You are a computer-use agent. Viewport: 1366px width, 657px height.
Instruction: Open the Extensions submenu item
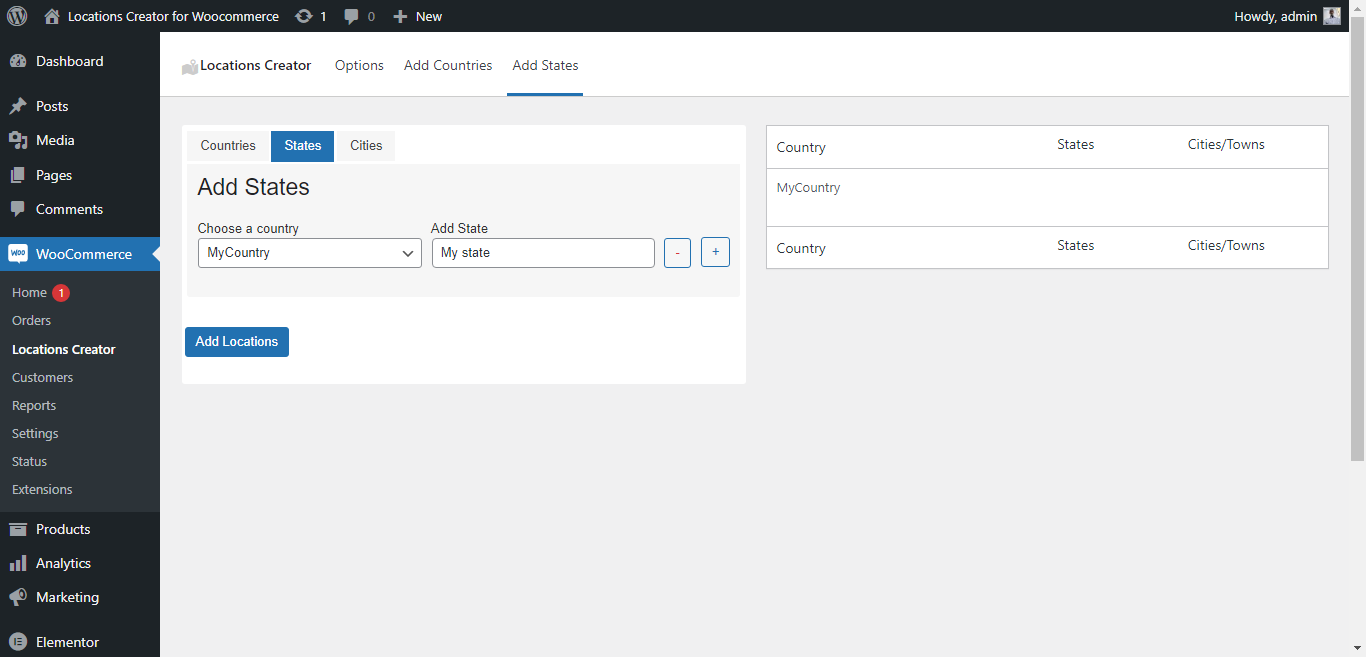[42, 489]
